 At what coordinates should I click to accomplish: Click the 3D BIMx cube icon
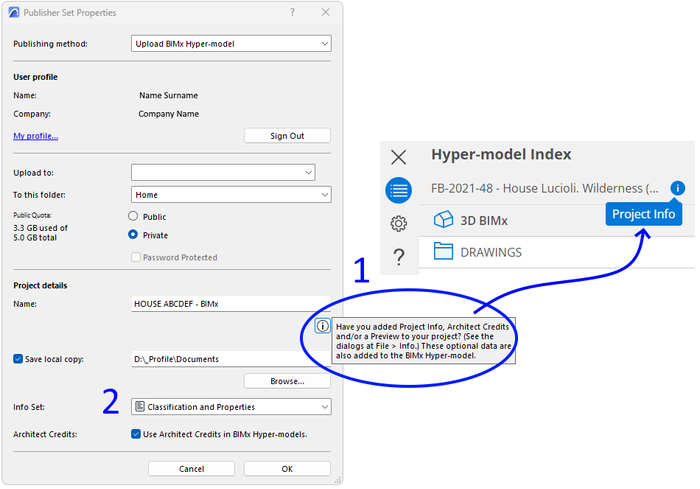coord(443,220)
